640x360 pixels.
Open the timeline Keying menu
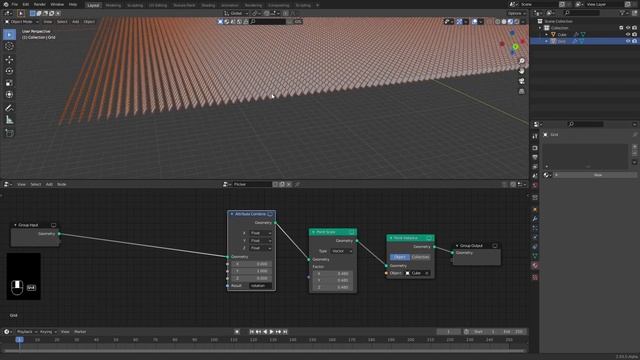(x=48, y=332)
